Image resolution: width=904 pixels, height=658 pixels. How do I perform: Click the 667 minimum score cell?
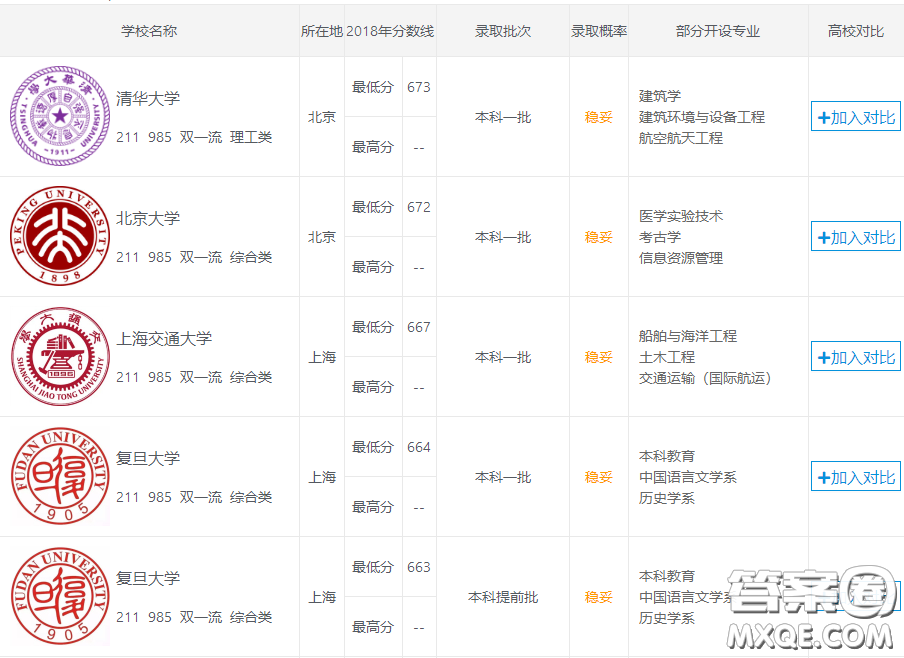coord(419,327)
